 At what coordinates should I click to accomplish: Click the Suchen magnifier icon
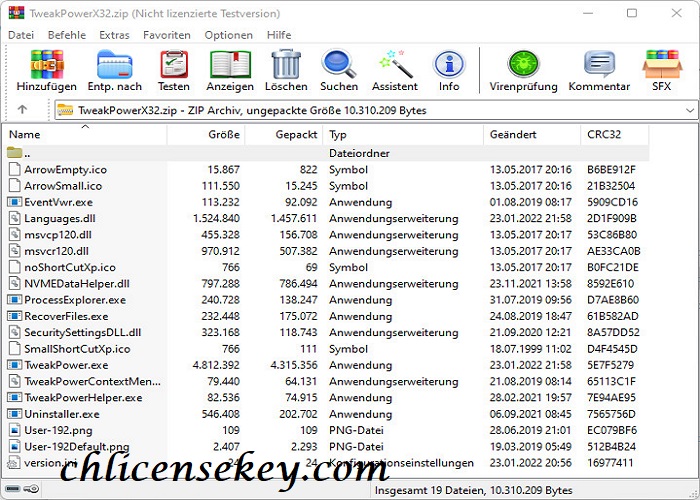click(x=339, y=65)
